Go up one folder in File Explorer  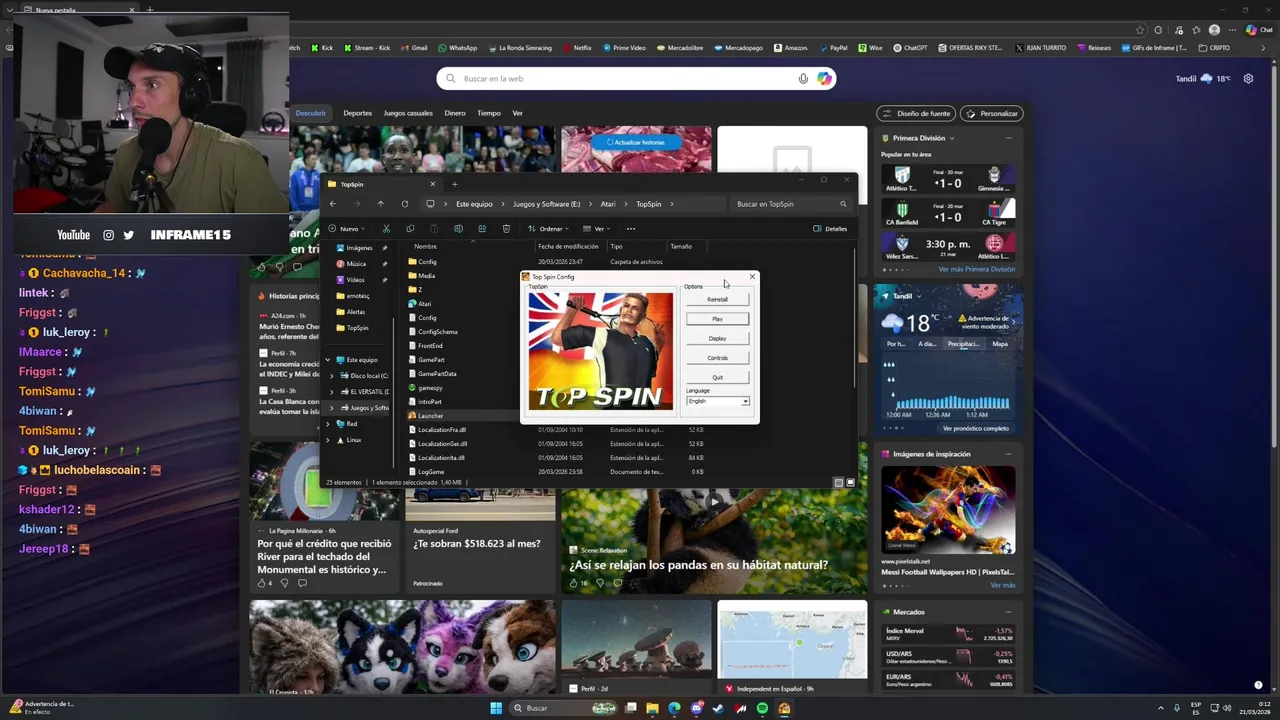coord(380,204)
